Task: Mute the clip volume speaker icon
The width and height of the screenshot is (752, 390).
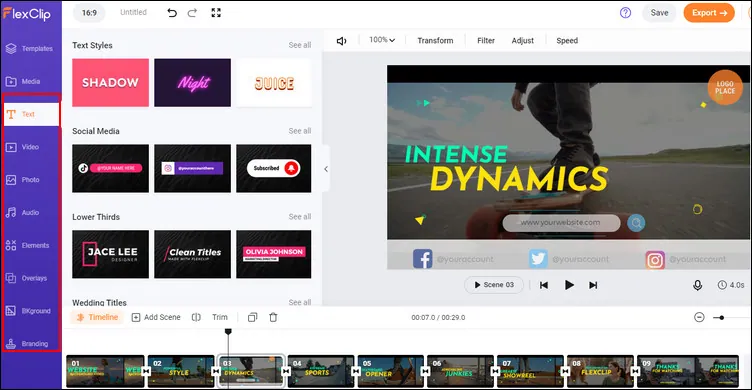Action: pyautogui.click(x=341, y=41)
